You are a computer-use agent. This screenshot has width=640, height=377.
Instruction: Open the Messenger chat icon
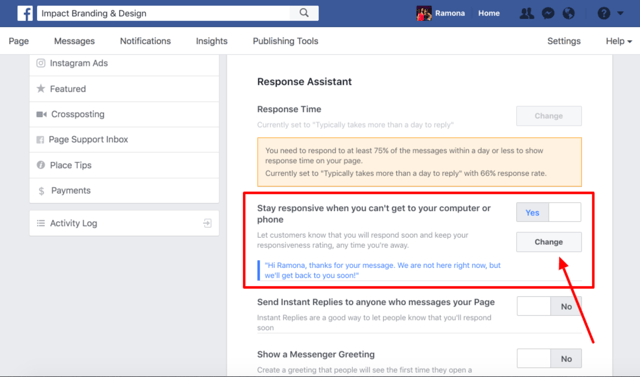coord(548,13)
